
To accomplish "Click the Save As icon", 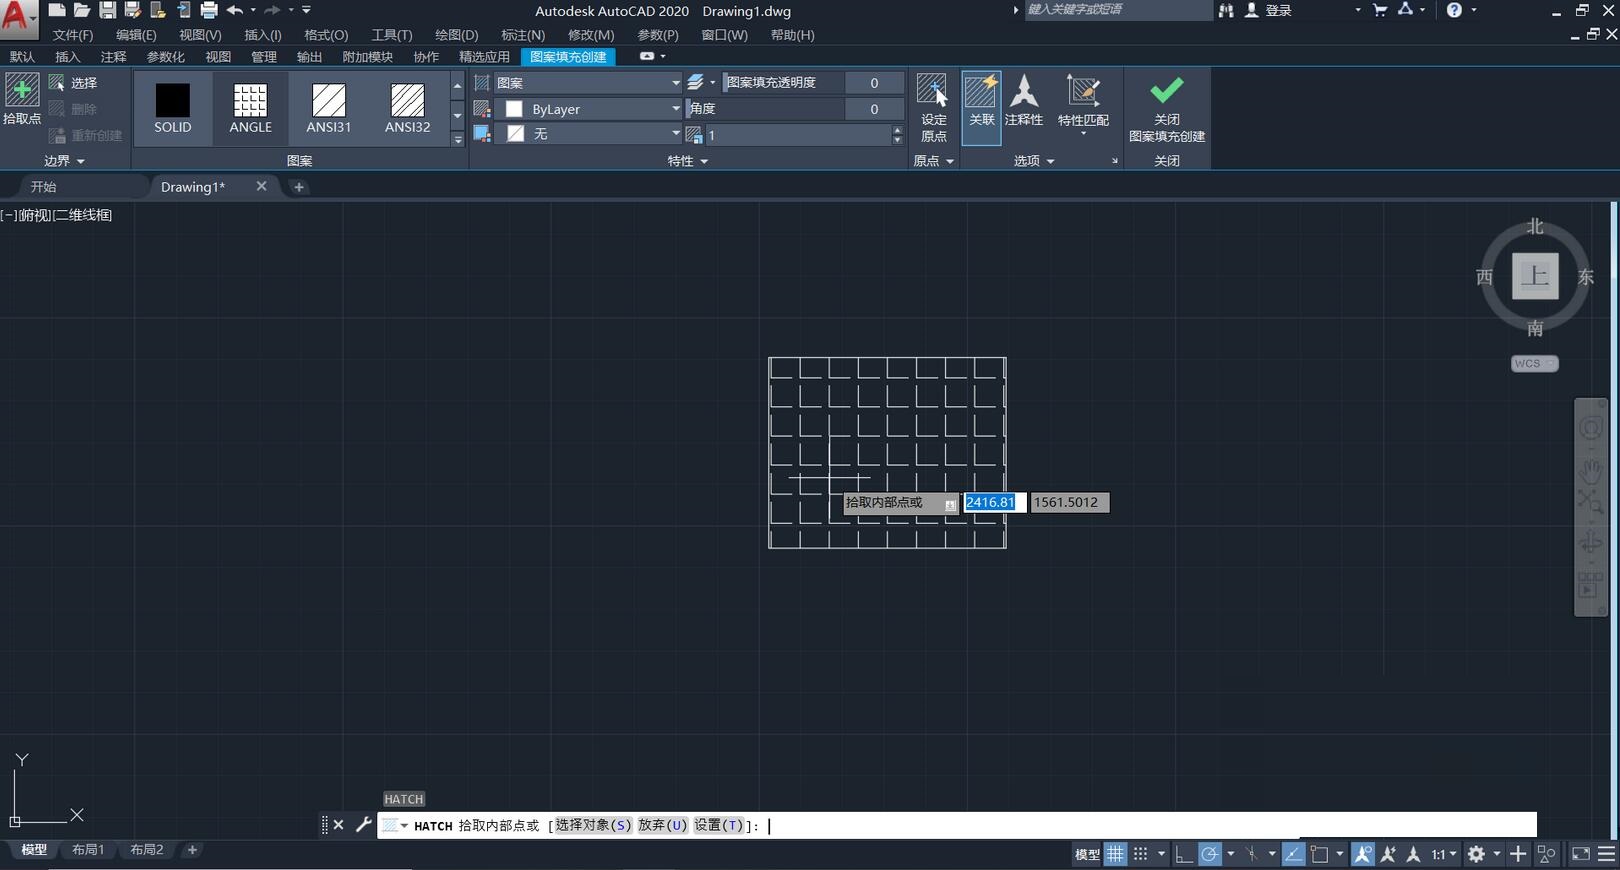I will click(x=132, y=10).
